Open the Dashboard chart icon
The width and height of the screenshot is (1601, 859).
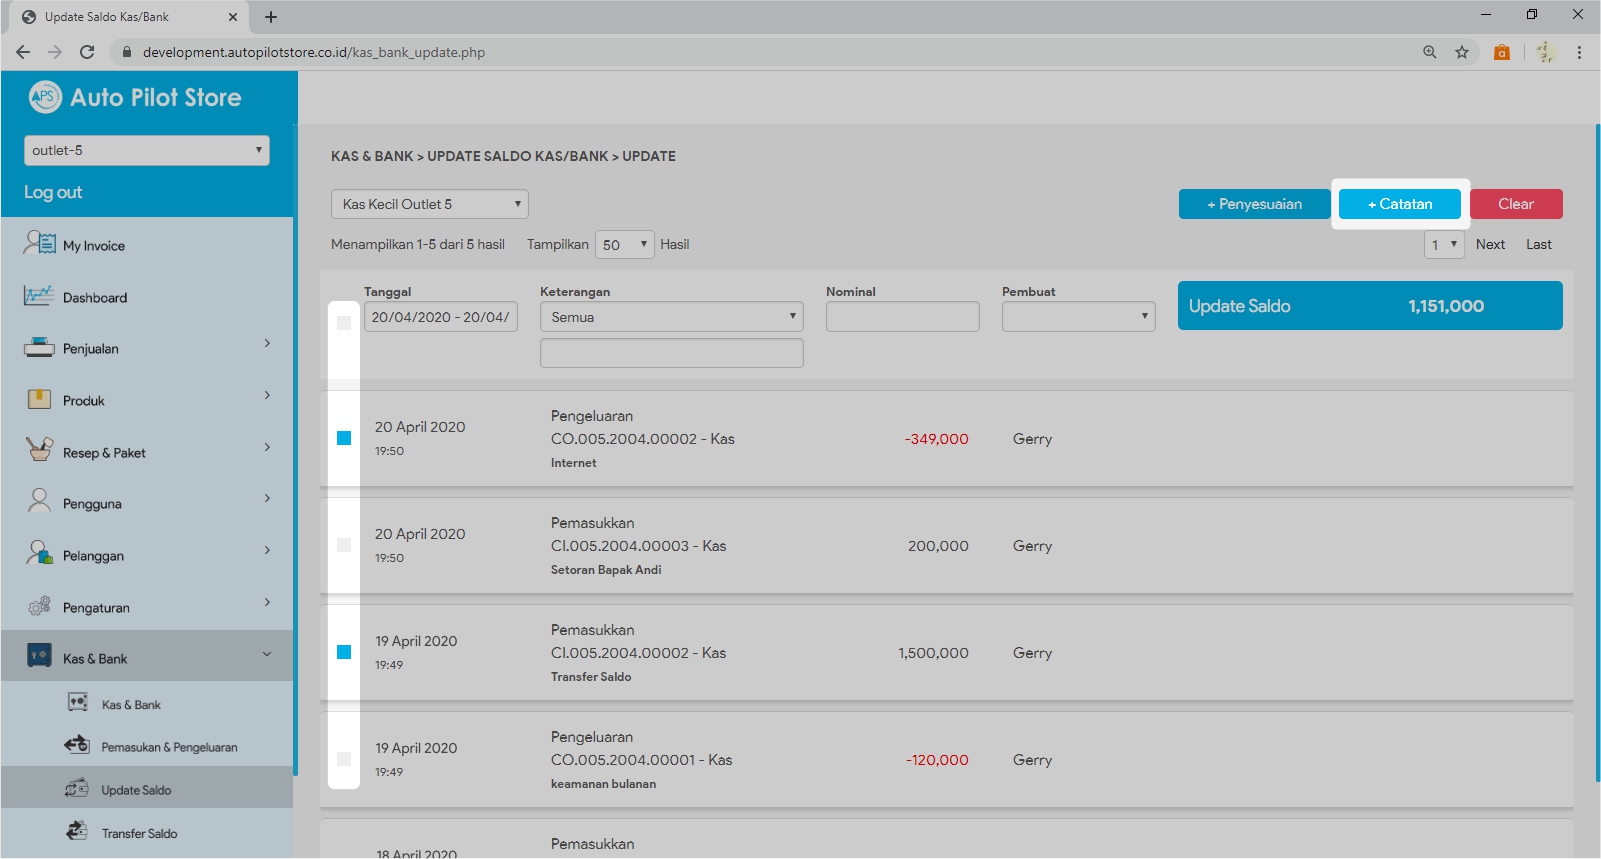click(39, 296)
